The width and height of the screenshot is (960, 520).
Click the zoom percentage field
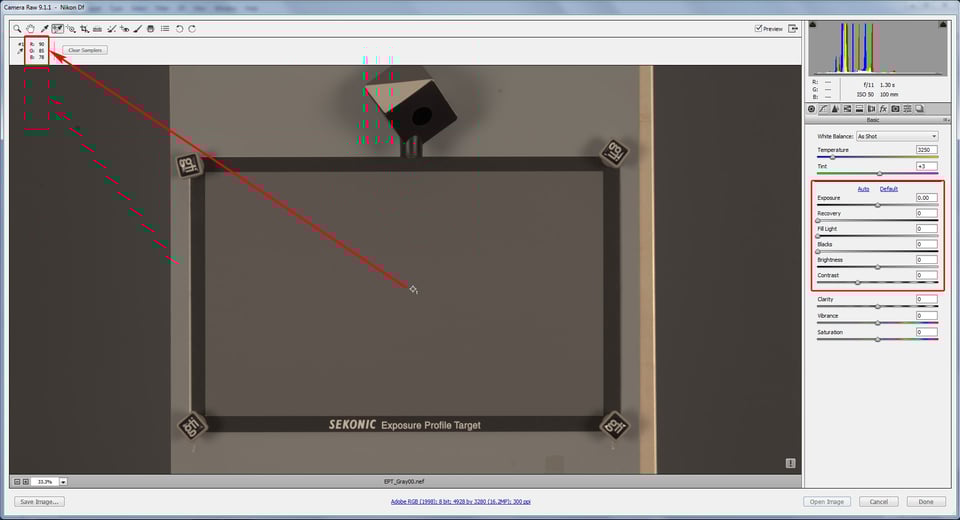pyautogui.click(x=45, y=482)
